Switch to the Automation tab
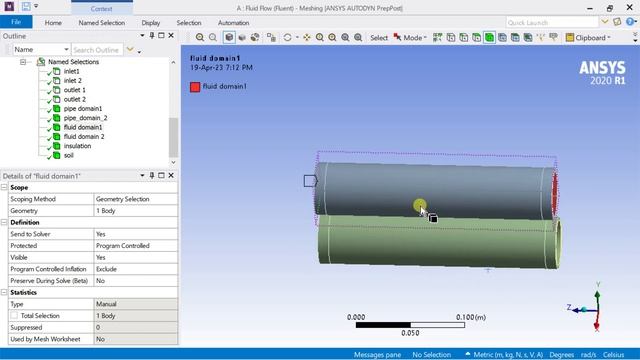 (x=233, y=23)
